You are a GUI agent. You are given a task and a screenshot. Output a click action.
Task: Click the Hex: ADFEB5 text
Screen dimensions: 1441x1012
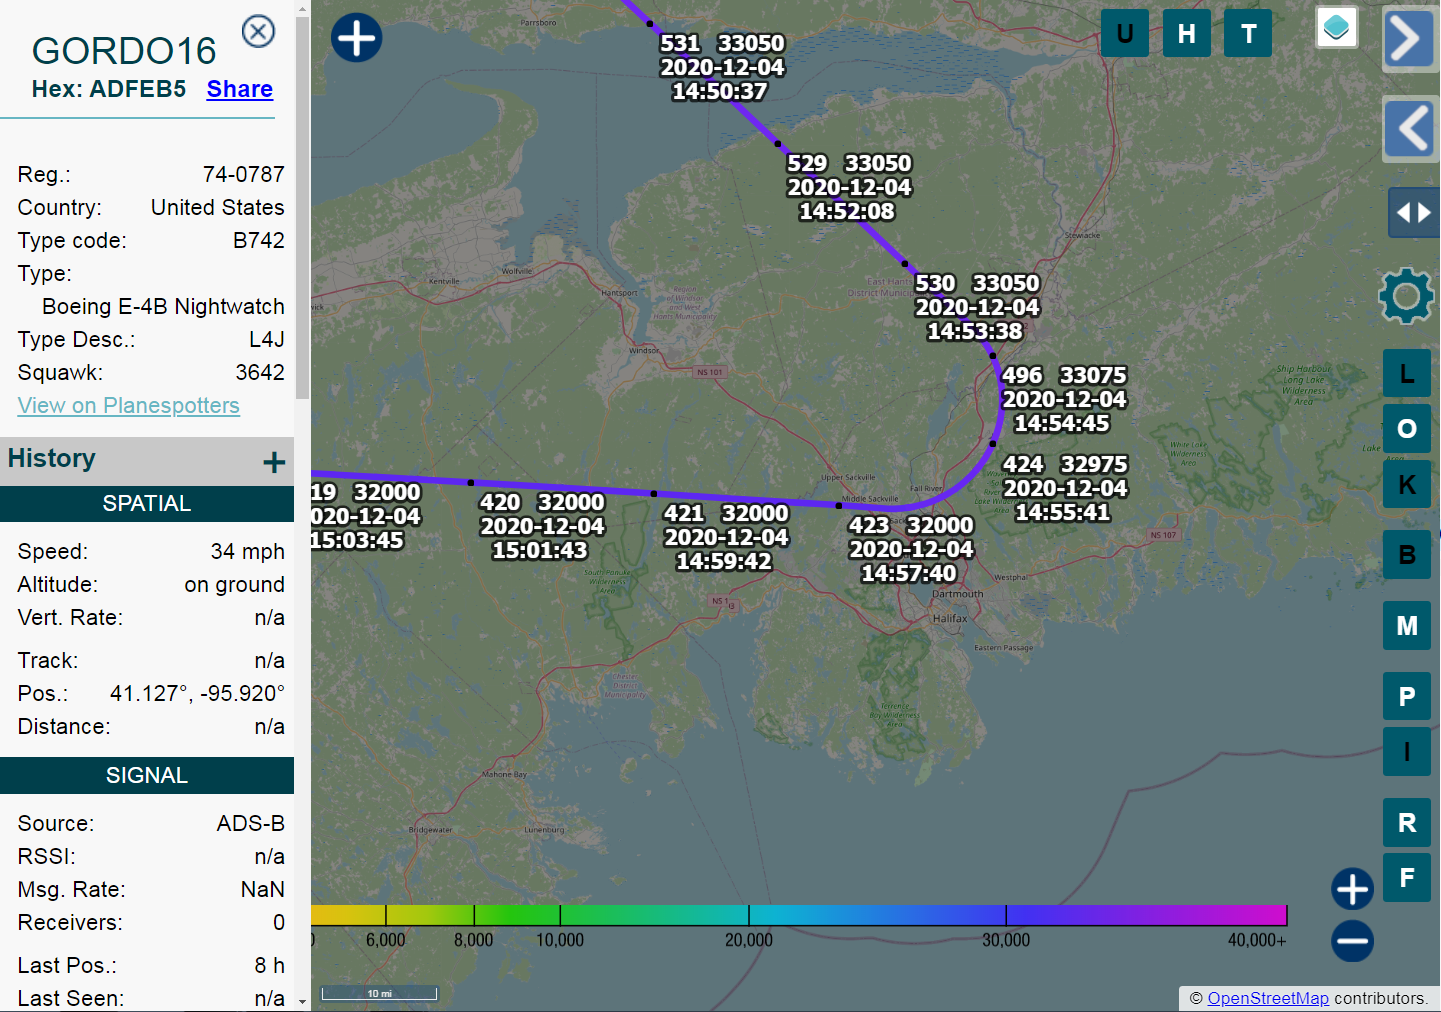(x=109, y=89)
